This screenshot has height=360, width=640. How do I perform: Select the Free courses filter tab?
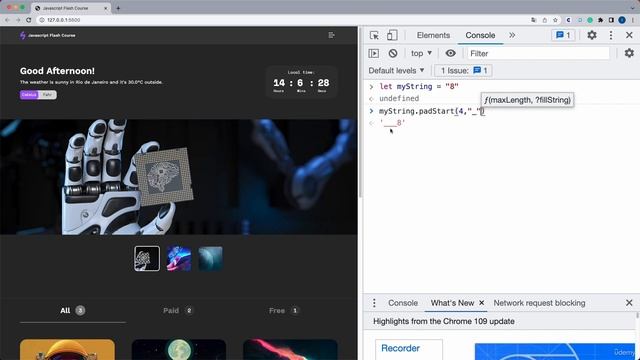click(284, 311)
